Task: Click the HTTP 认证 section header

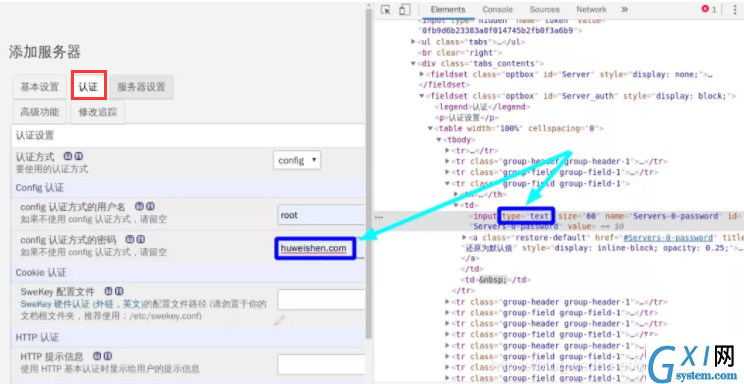Action: coord(37,337)
